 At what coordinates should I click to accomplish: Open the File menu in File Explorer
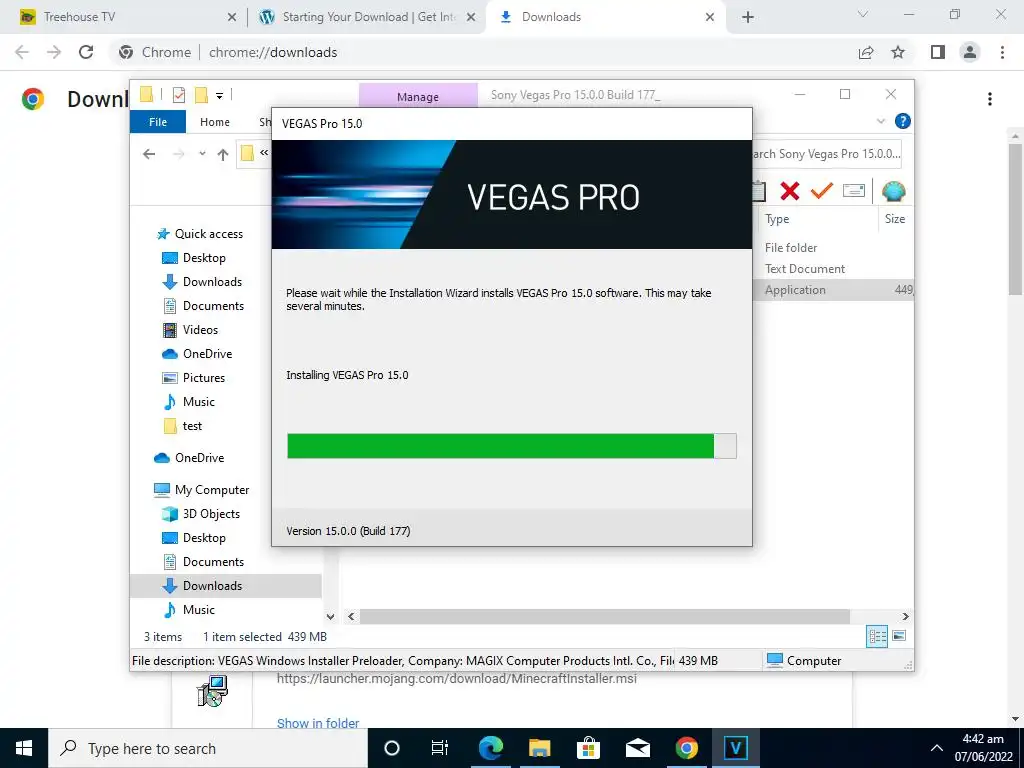(158, 122)
